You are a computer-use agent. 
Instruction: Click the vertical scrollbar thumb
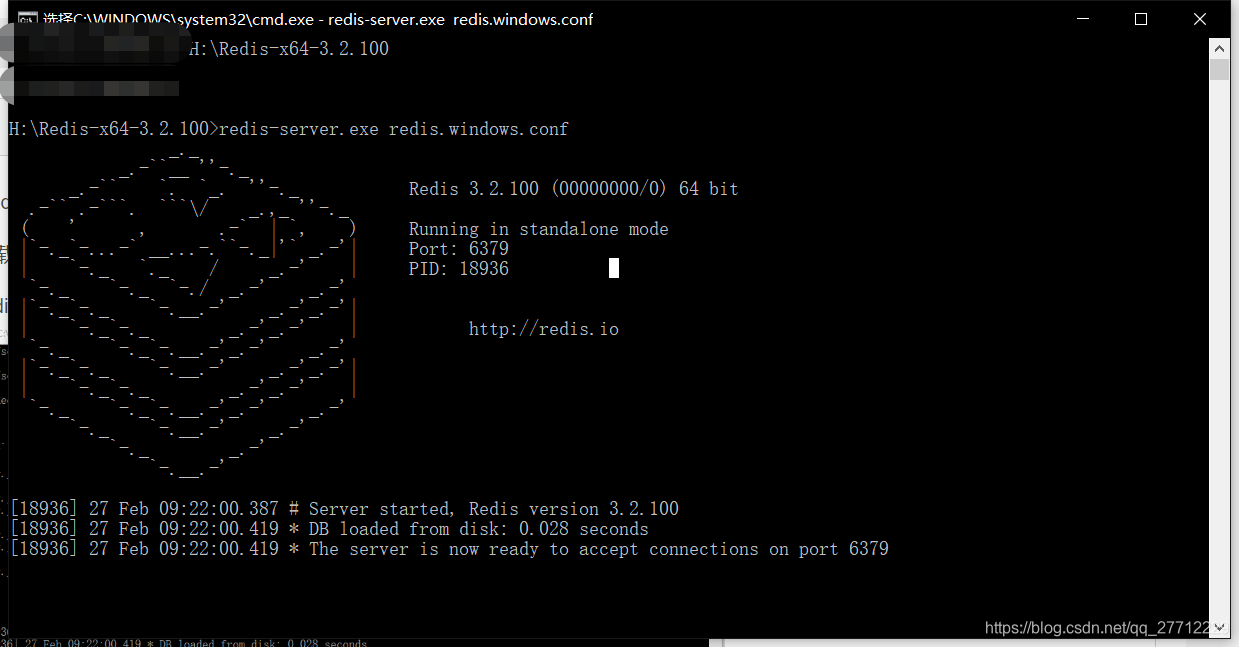pyautogui.click(x=1219, y=70)
